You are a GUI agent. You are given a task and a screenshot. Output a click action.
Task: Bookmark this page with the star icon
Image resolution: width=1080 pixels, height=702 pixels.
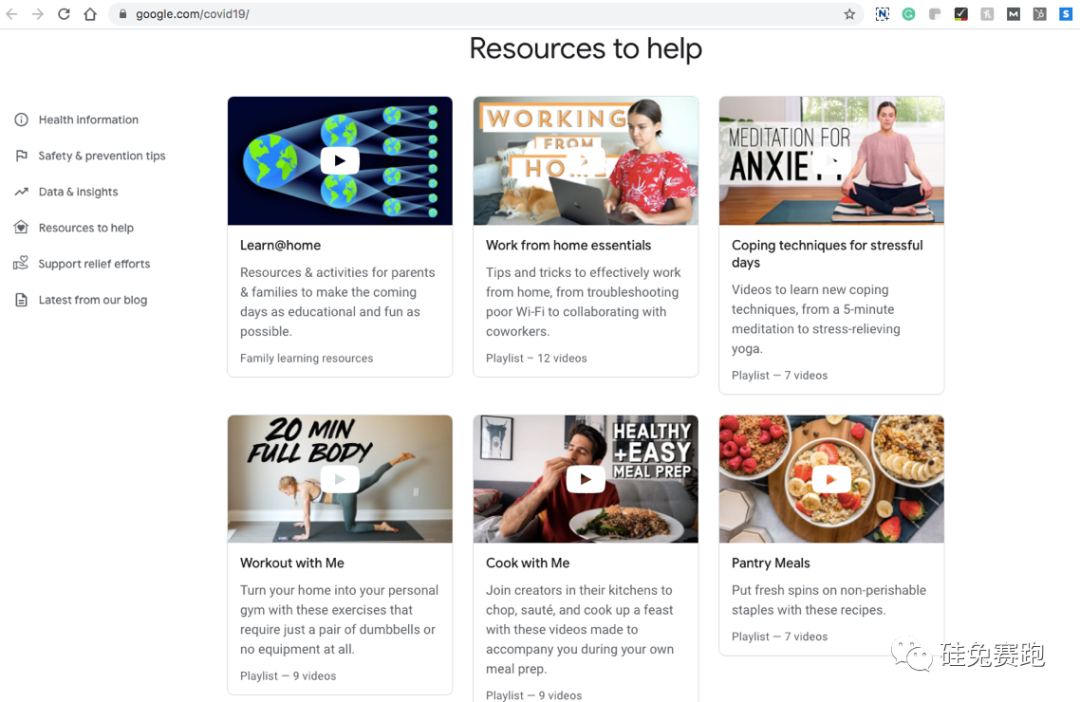pos(849,14)
